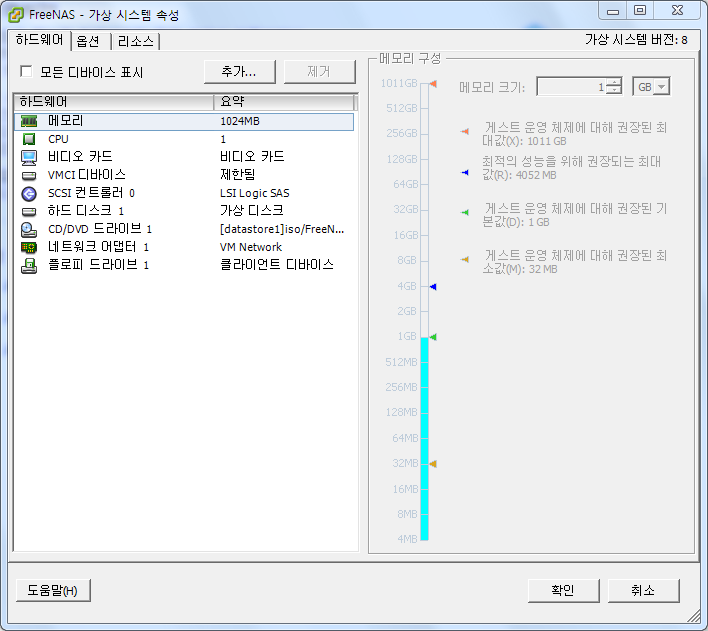The image size is (708, 631).
Task: Click the 512GB scale label
Action: [x=401, y=108]
